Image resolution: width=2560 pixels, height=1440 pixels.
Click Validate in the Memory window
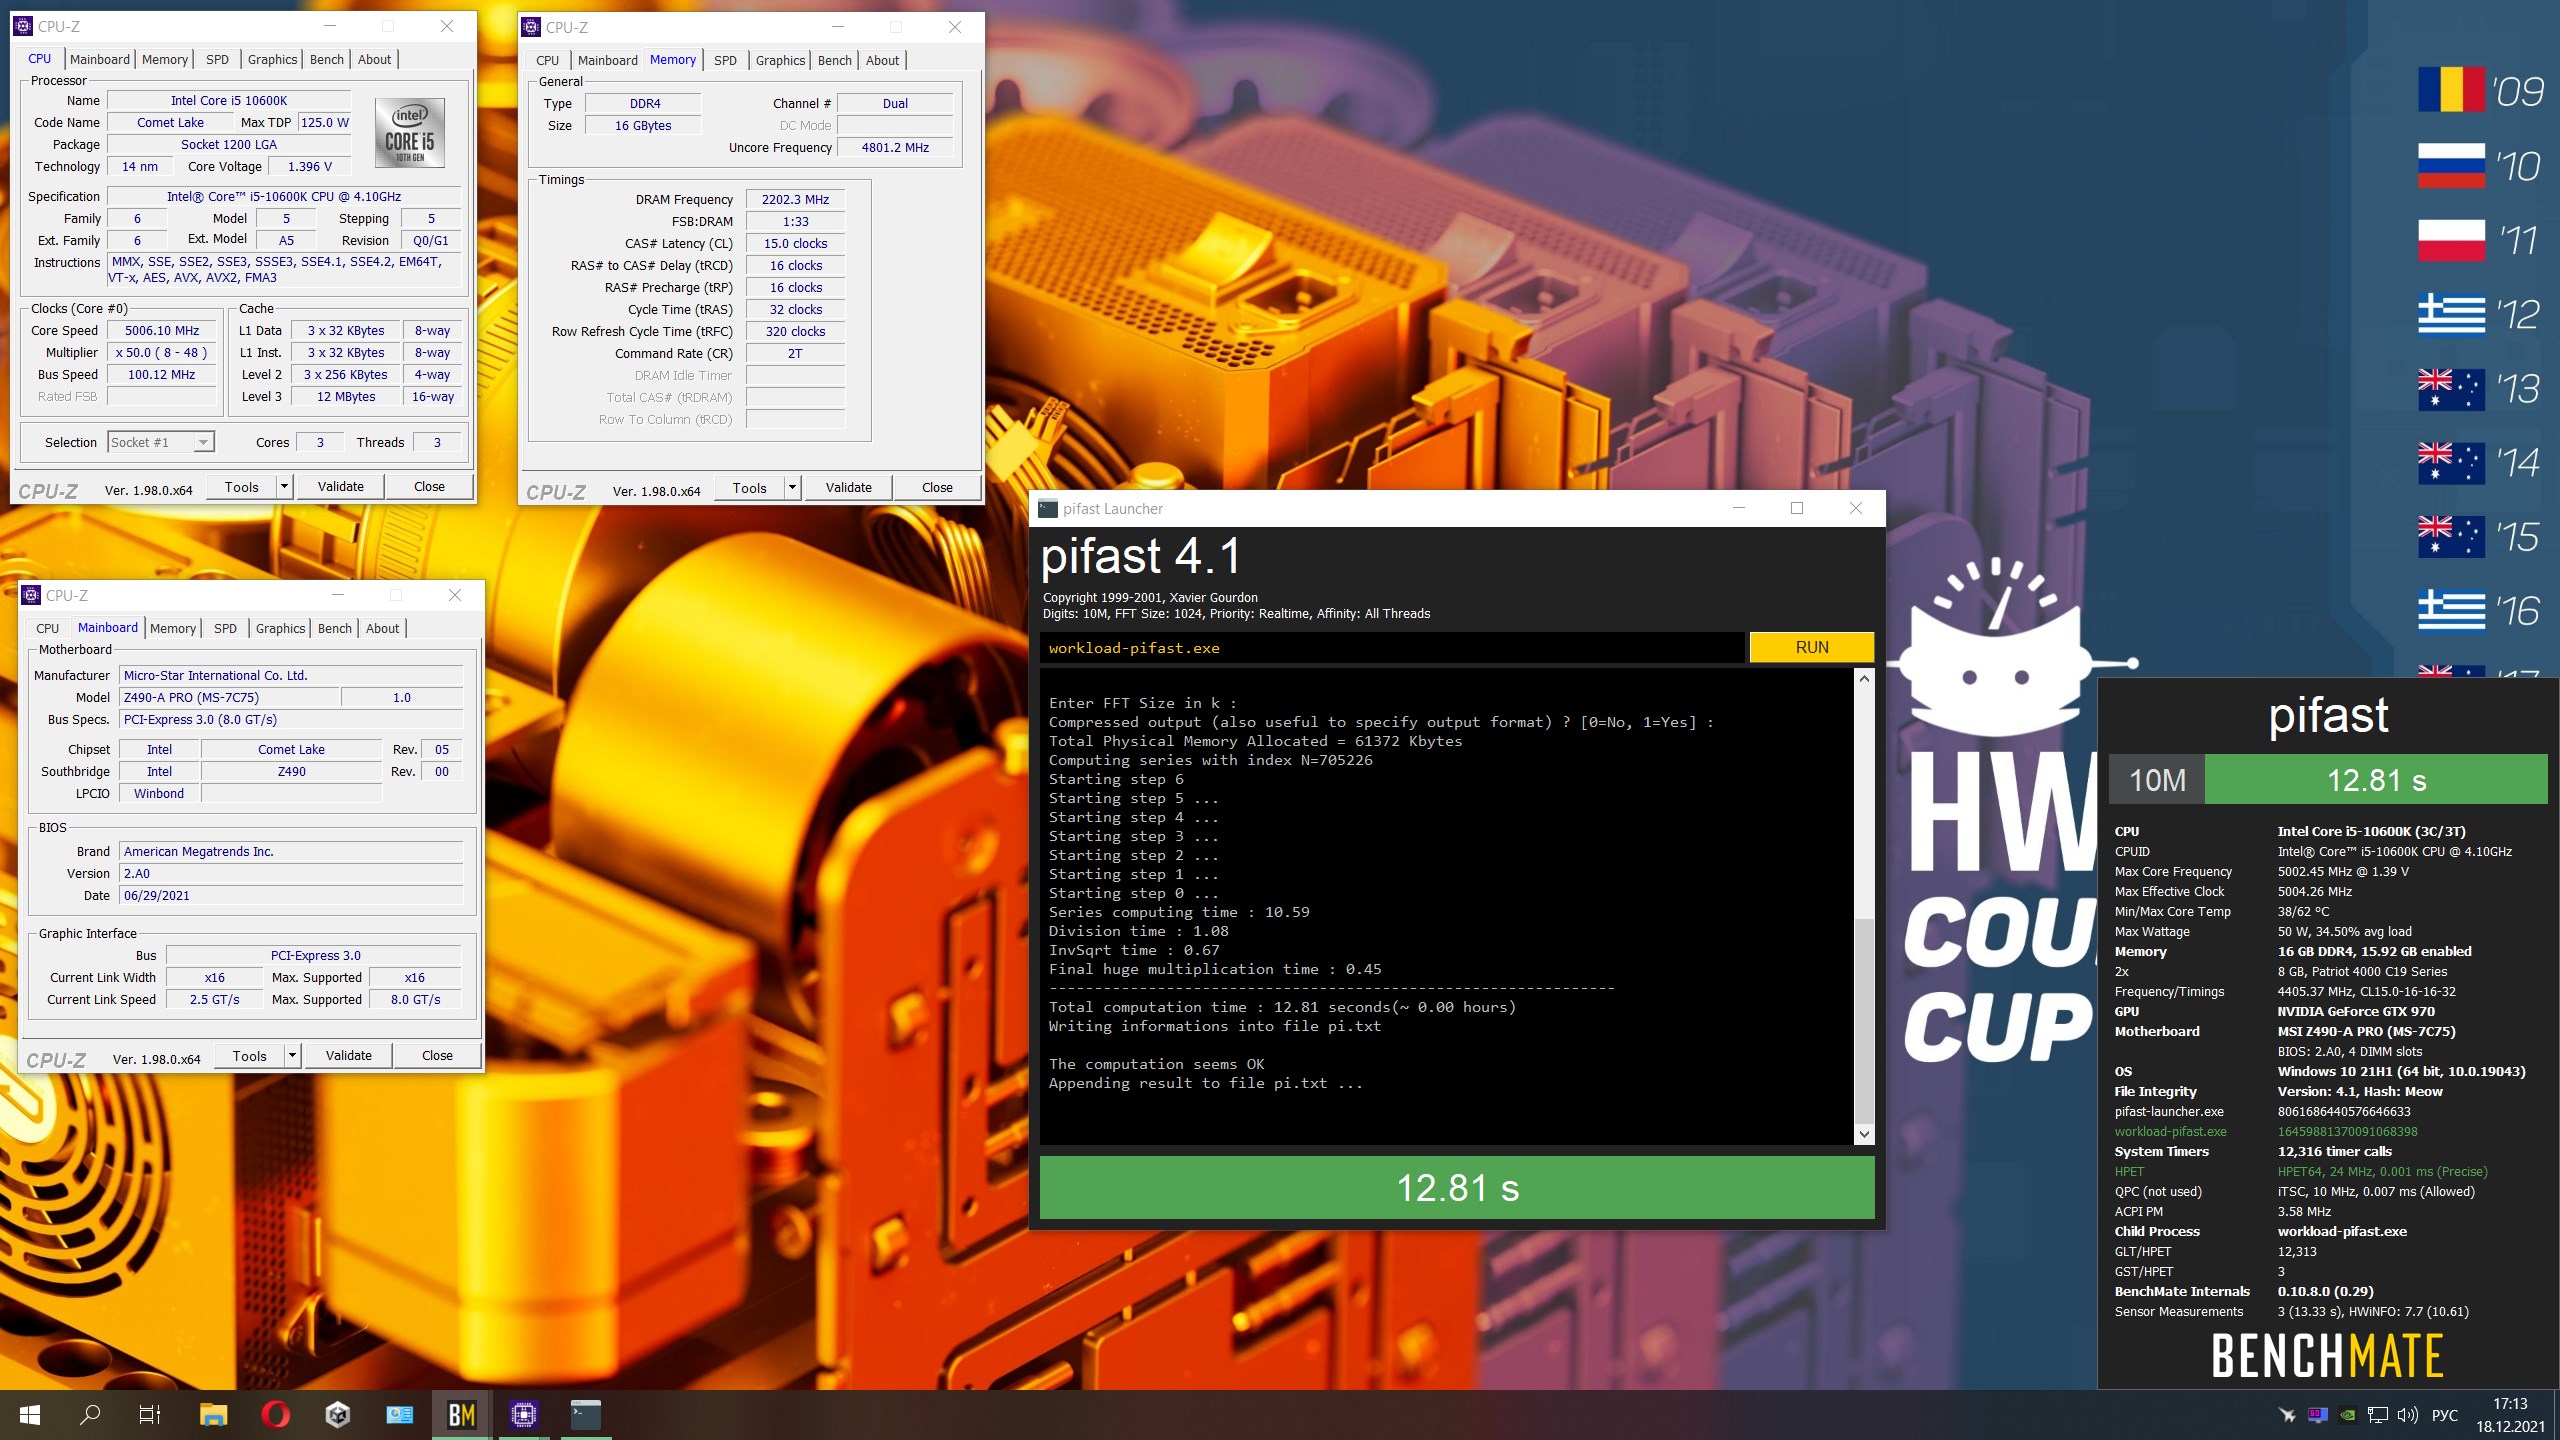[x=849, y=488]
